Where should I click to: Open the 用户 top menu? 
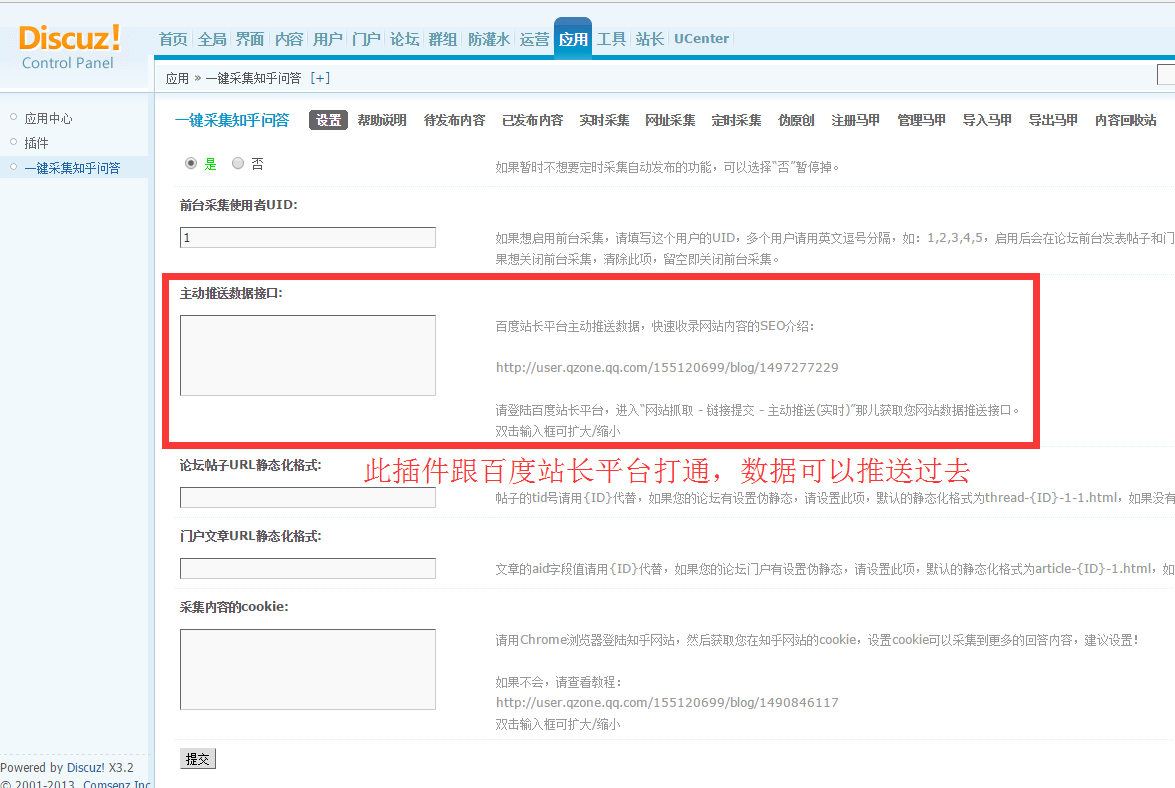tap(327, 39)
